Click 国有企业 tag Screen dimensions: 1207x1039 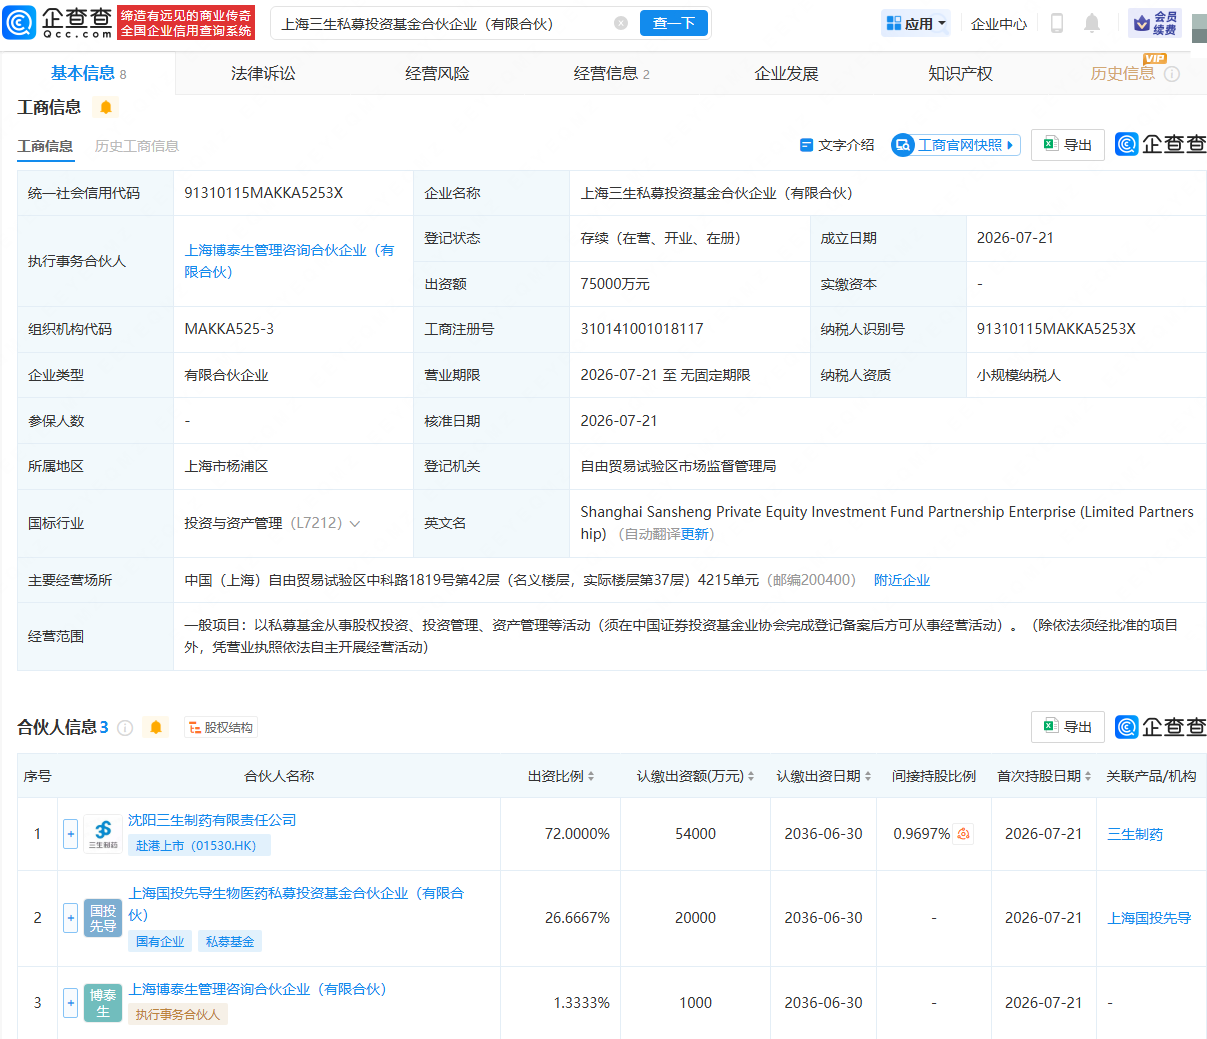160,941
